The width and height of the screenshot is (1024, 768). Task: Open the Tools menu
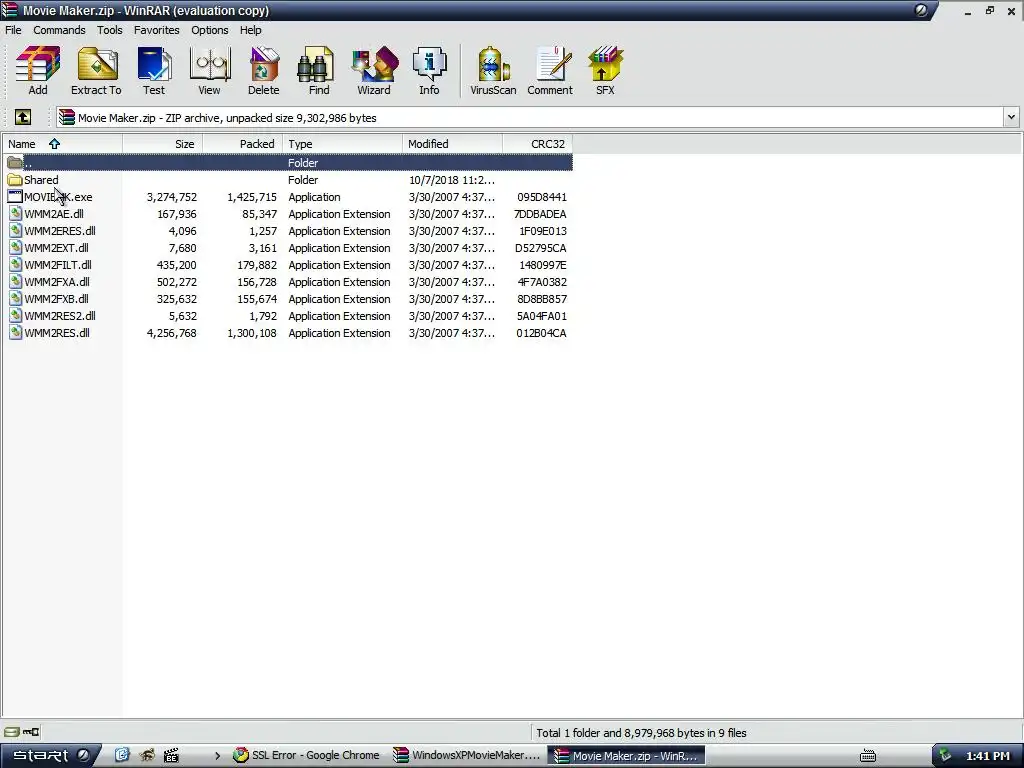[110, 30]
